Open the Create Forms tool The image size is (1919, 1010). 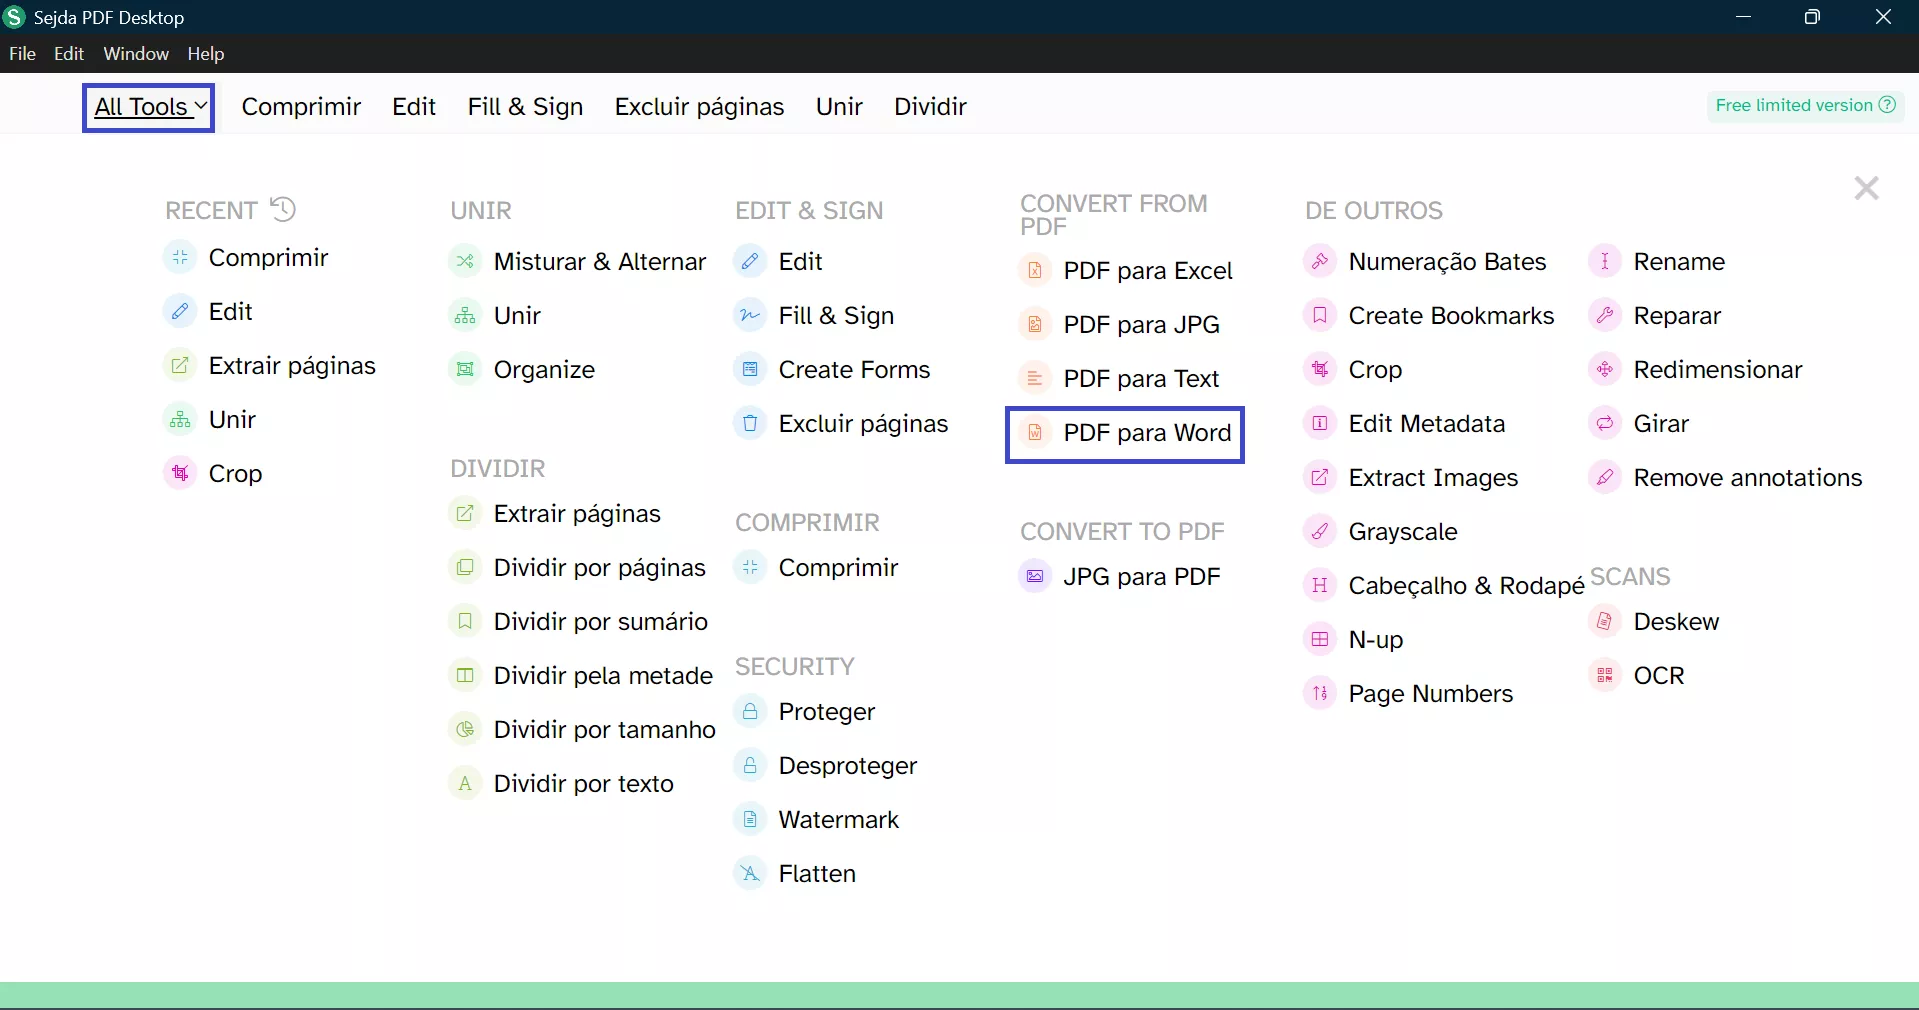tap(855, 369)
